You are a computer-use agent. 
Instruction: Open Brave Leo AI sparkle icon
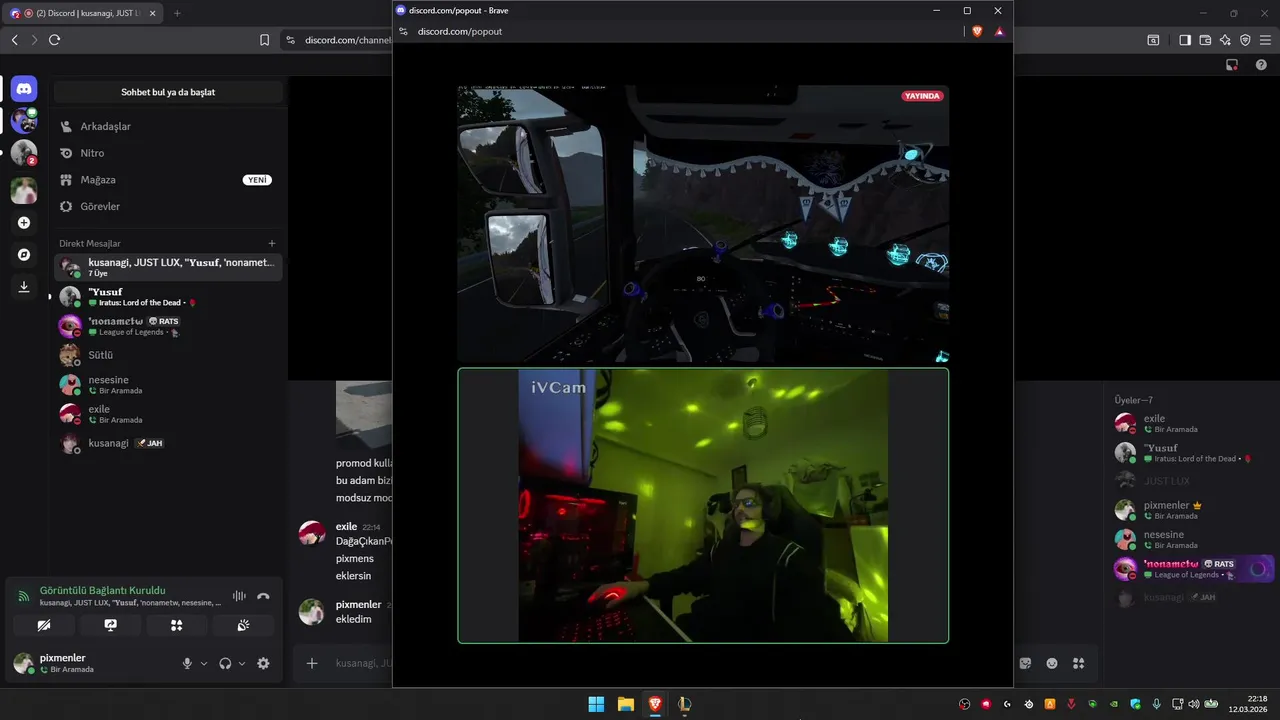(1225, 40)
